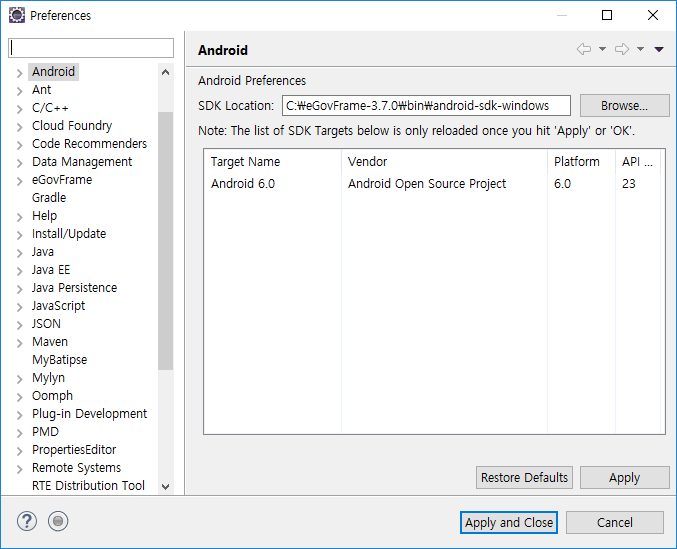Click the API level 23 cell
Screen dimensions: 677x549
click(629, 184)
